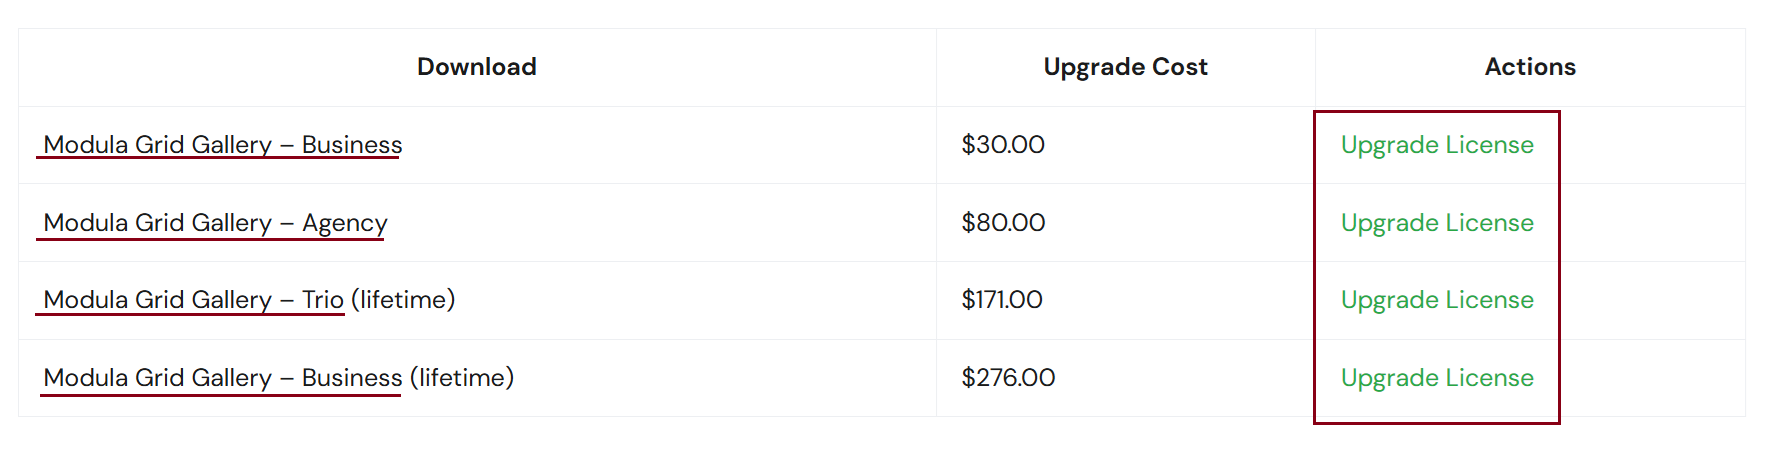Click the word Business in the first row
Screen dimensions: 1765x469
tap(352, 145)
